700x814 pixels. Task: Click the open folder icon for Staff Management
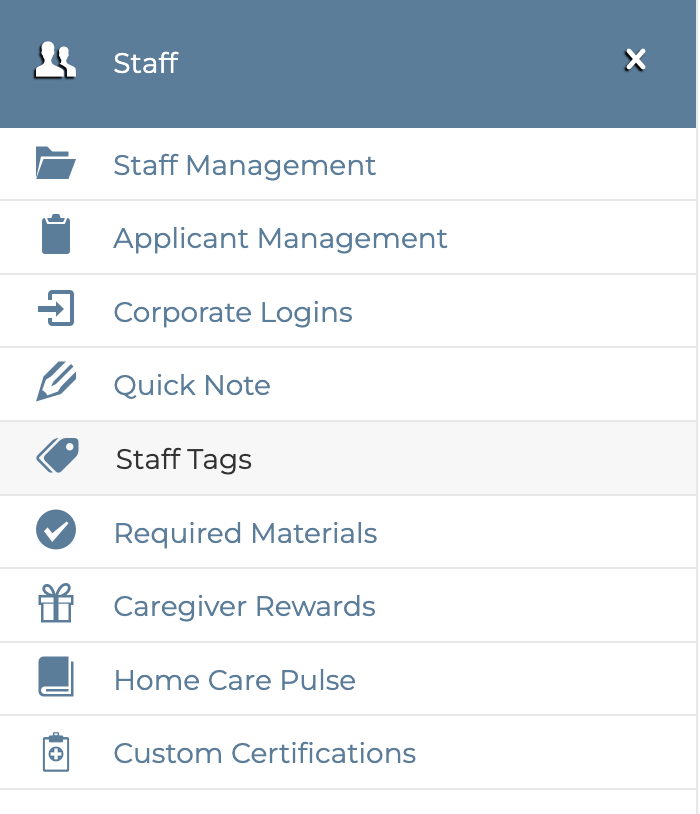click(56, 163)
